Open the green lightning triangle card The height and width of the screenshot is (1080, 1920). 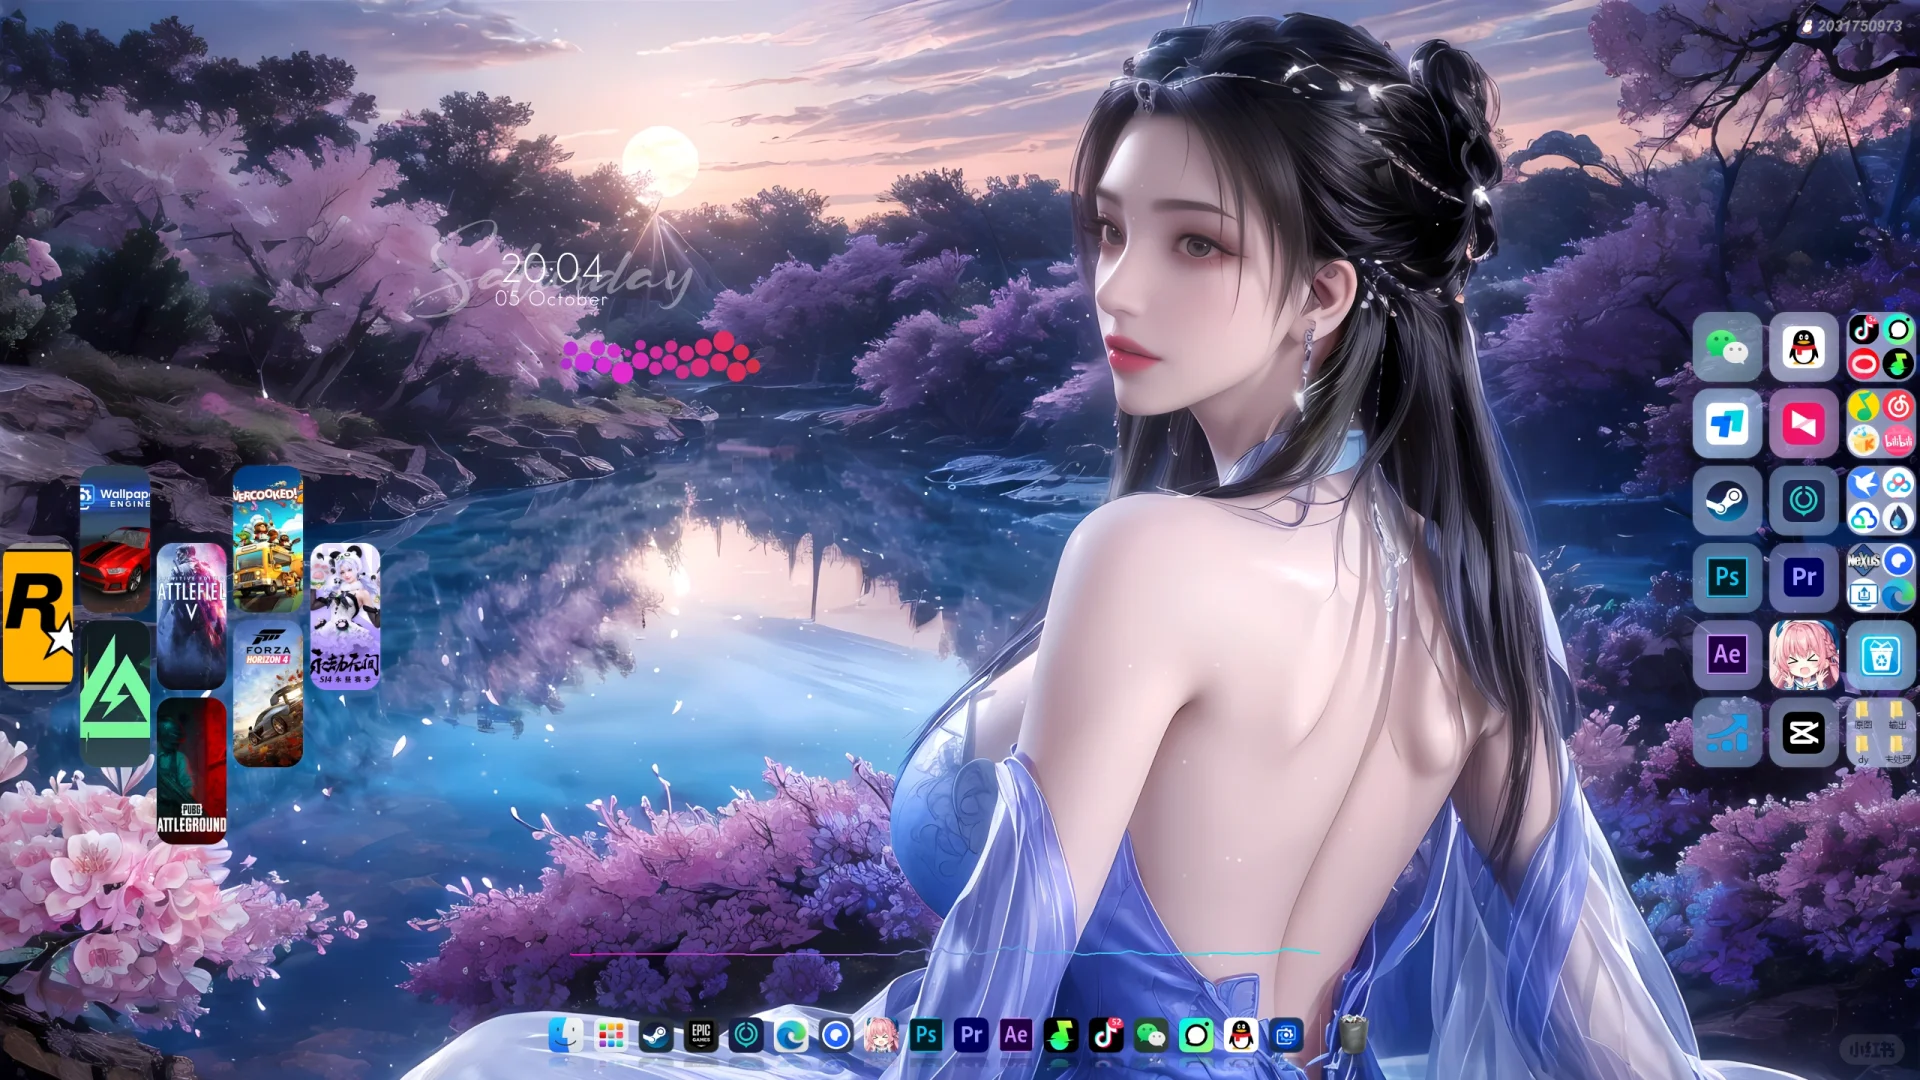pos(116,693)
